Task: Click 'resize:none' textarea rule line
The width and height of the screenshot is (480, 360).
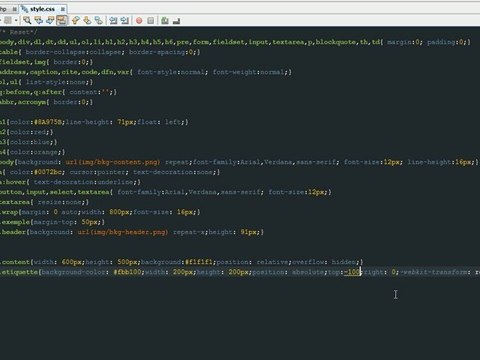Action: click(44, 202)
